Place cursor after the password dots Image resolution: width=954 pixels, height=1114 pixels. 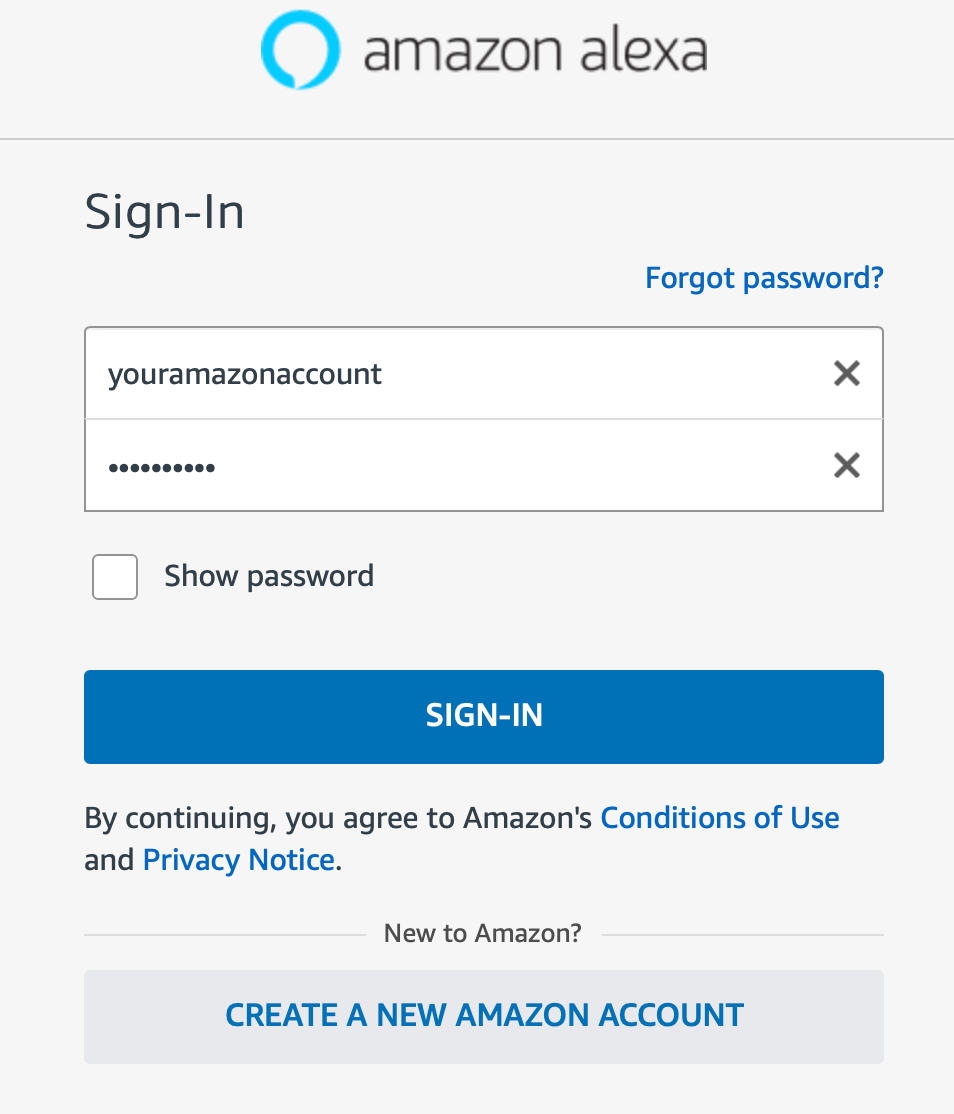point(218,466)
